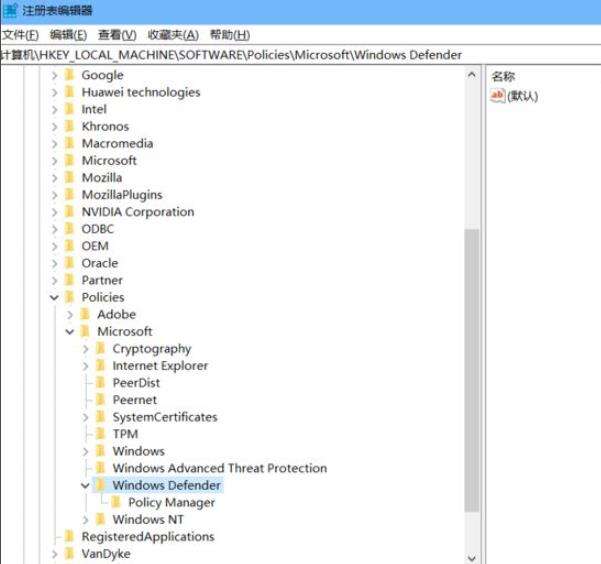Click the Windows Defender folder icon

pos(100,485)
